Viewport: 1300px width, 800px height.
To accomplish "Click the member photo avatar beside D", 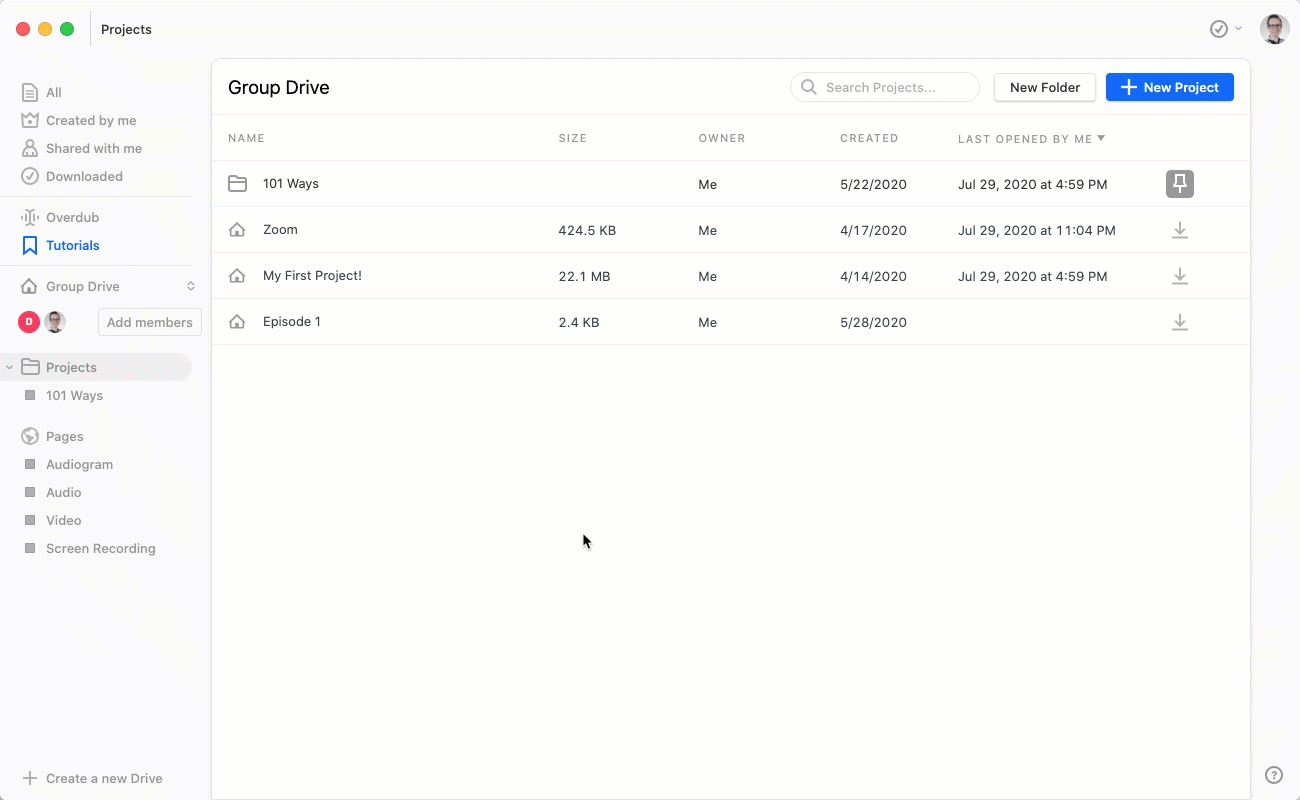I will coord(55,322).
